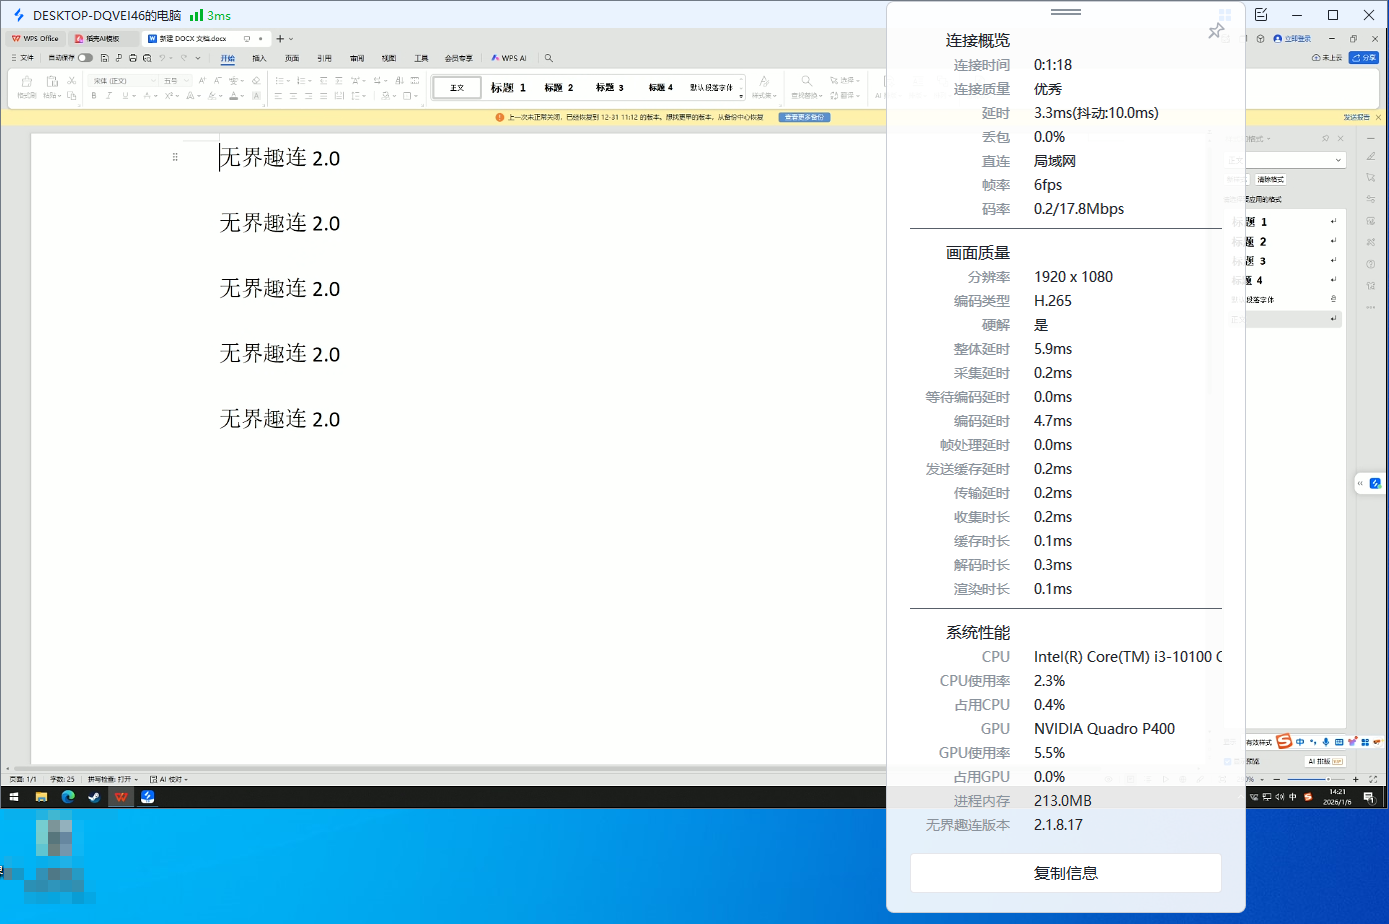The image size is (1389, 924).
Task: Click the 复制信息 button
Action: [x=1065, y=872]
